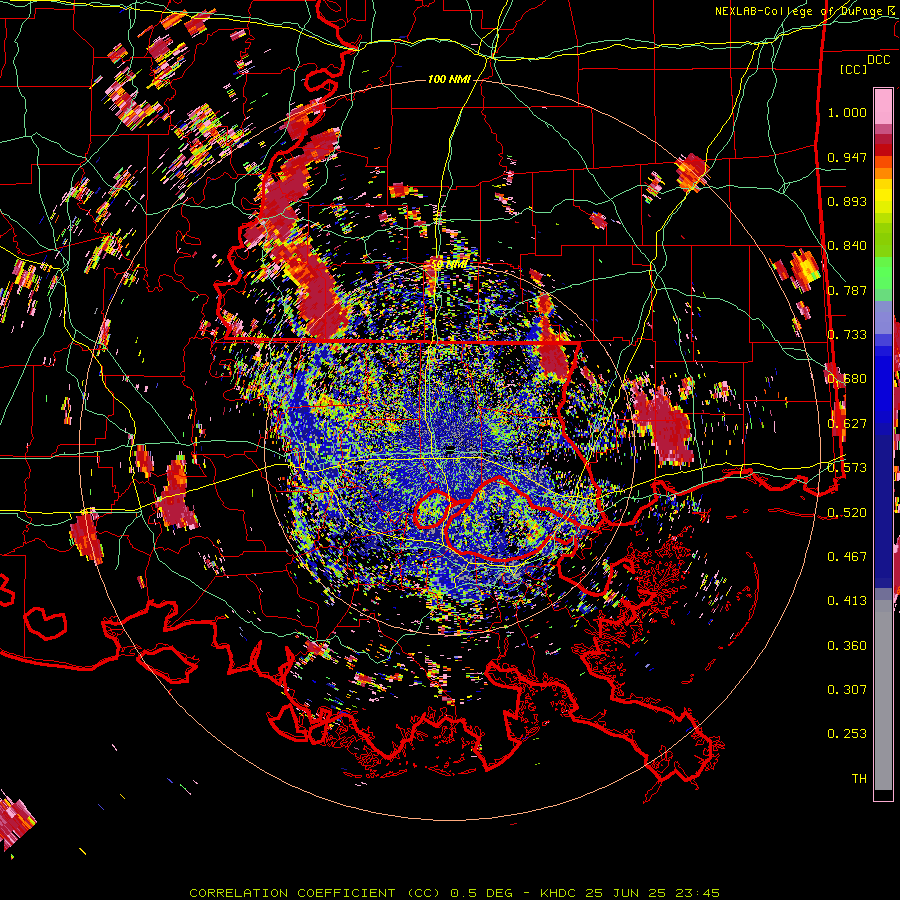Image resolution: width=900 pixels, height=900 pixels.
Task: Select the 0.733 legend value
Action: [847, 335]
